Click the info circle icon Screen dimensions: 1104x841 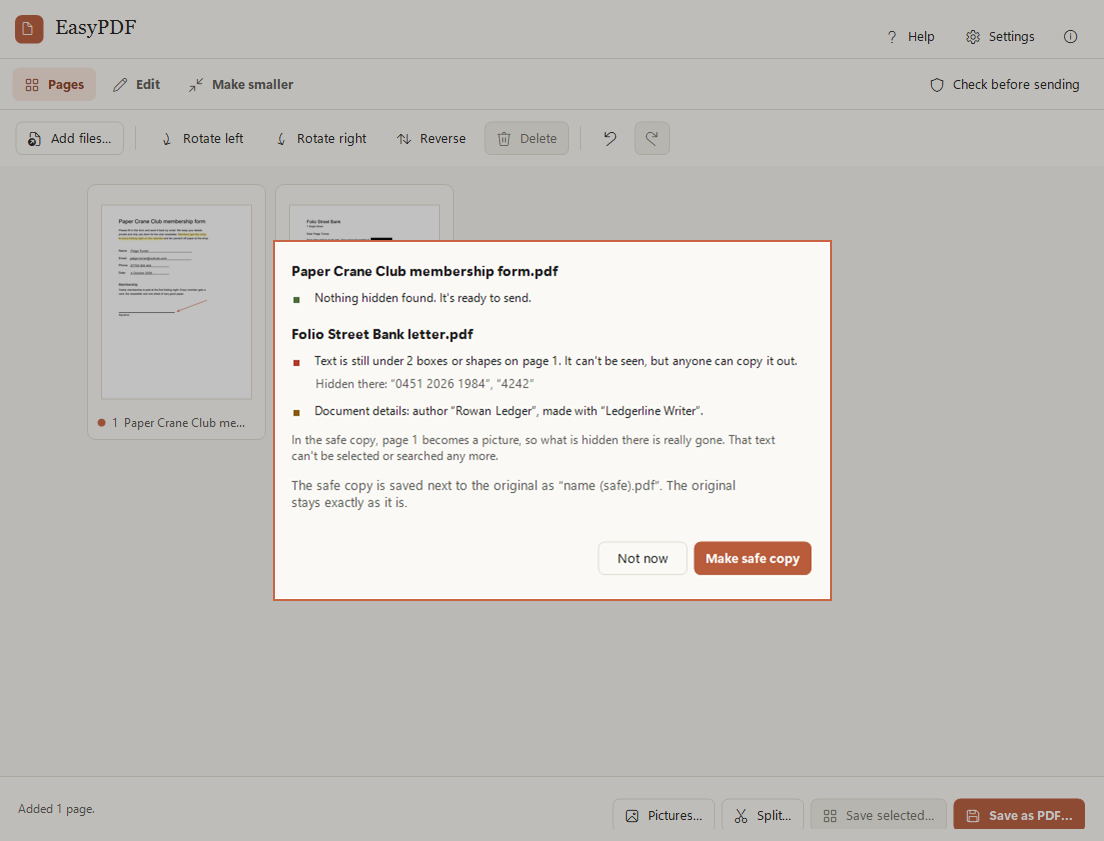pos(1070,37)
